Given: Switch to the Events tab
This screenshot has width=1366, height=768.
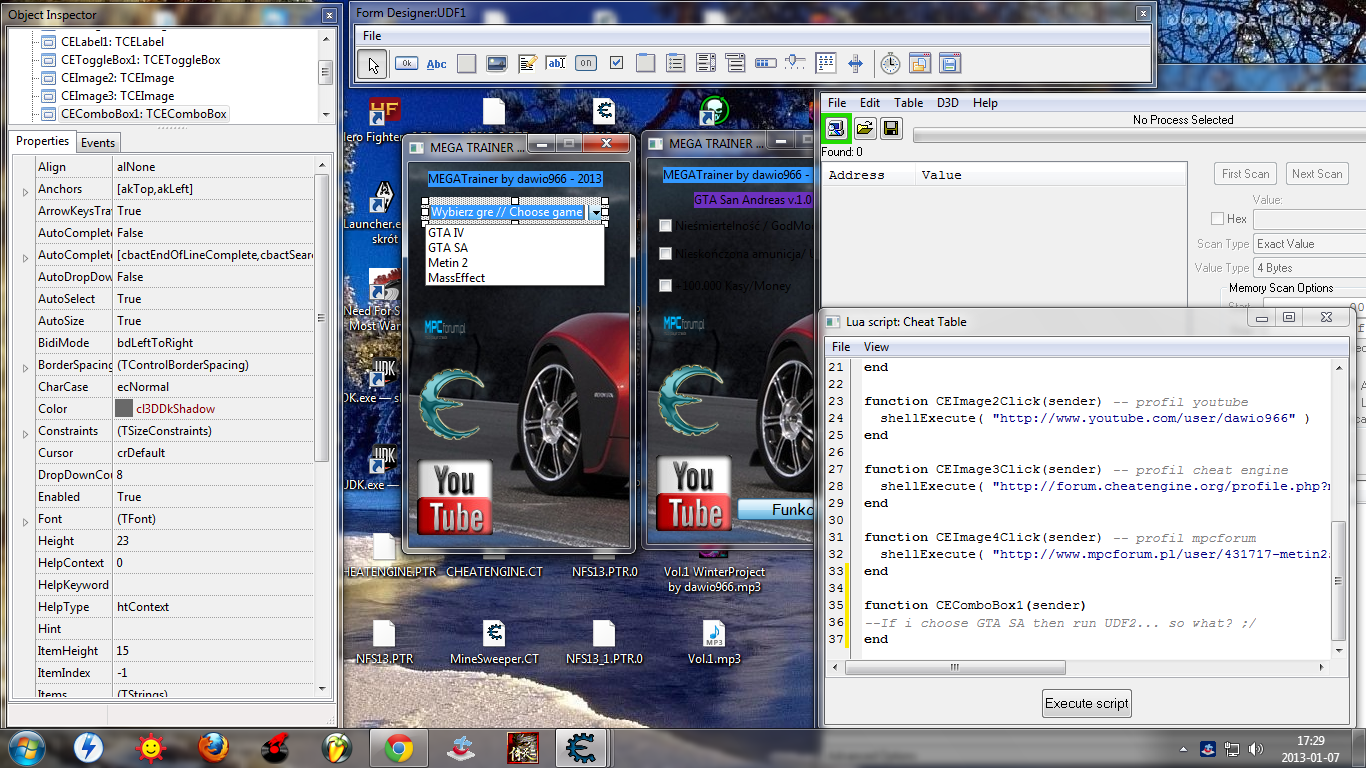Looking at the screenshot, I should point(98,143).
